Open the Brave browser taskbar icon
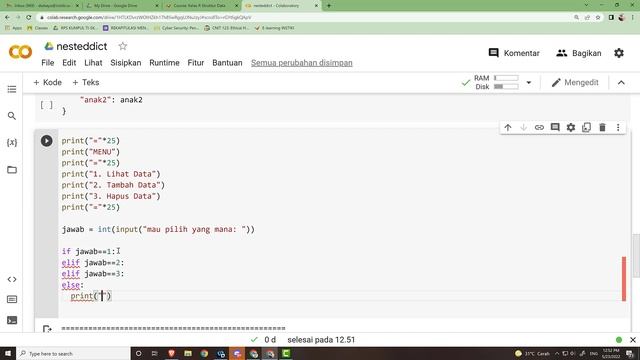Screen dimensions: 640x360 tap(171, 353)
